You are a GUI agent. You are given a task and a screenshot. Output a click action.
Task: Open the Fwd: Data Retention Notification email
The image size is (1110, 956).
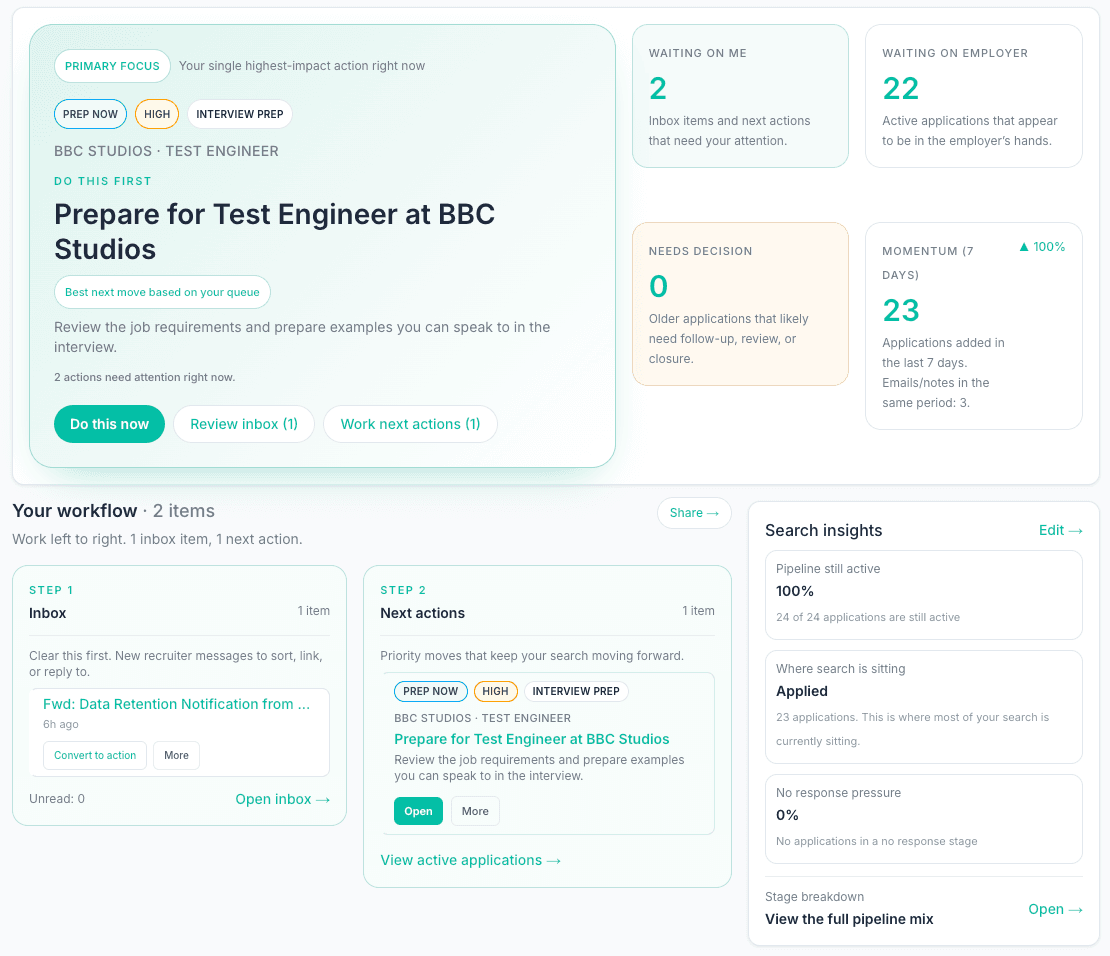(176, 704)
